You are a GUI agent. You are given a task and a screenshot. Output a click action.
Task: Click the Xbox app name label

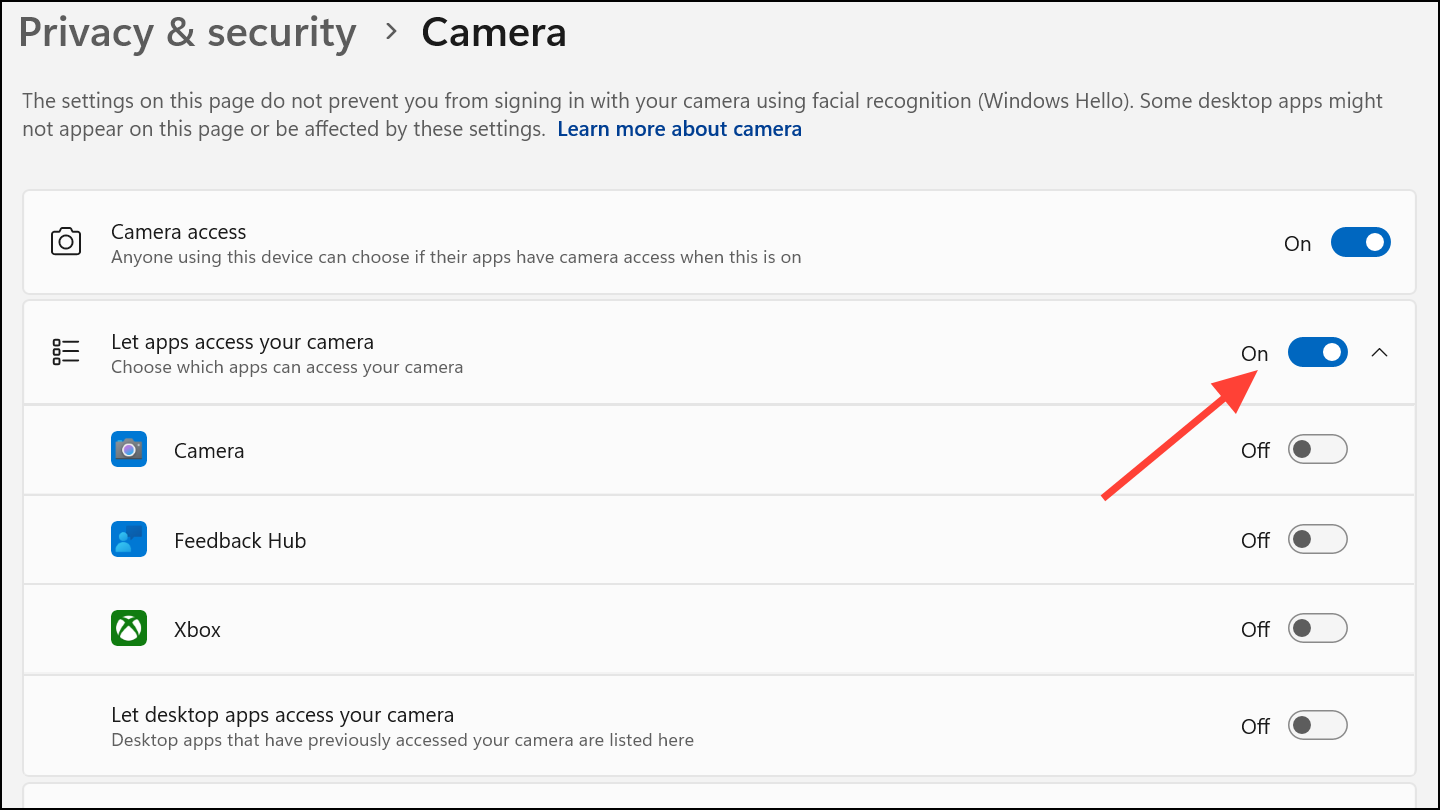[197, 629]
